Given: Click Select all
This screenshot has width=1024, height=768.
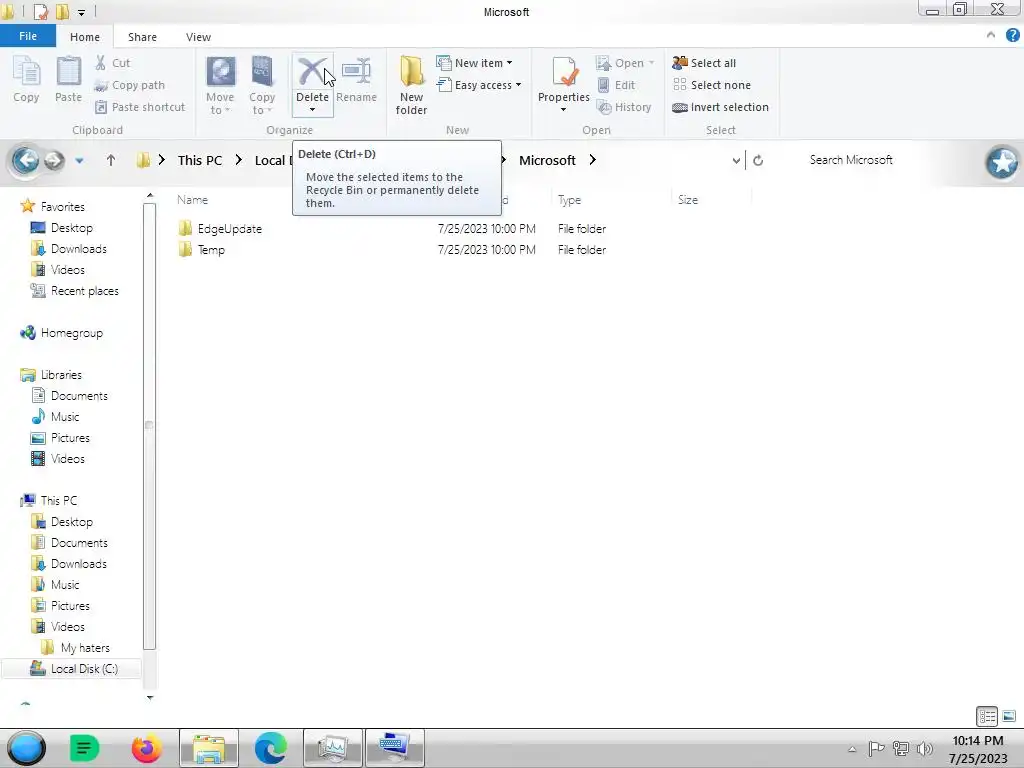Looking at the screenshot, I should 704,63.
